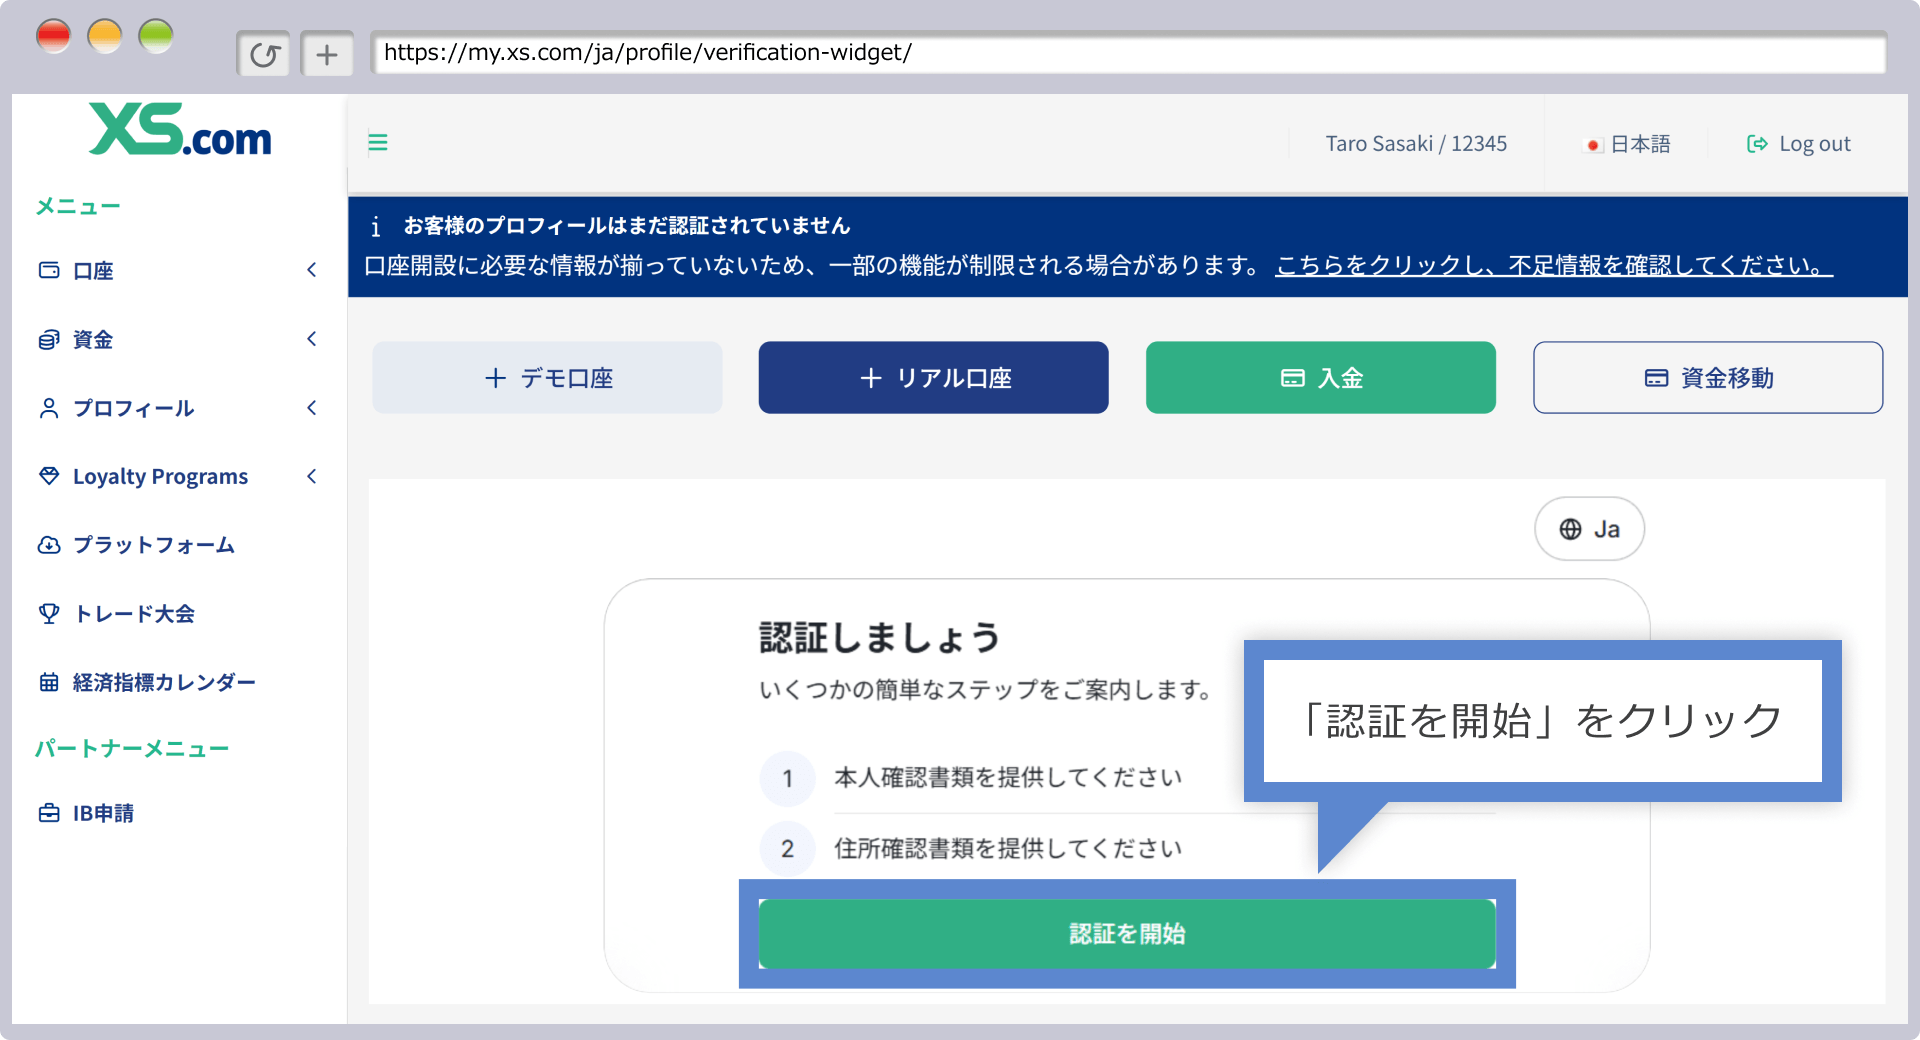Click the 口座 wallet icon in sidebar
This screenshot has width=1920, height=1040.
point(49,270)
